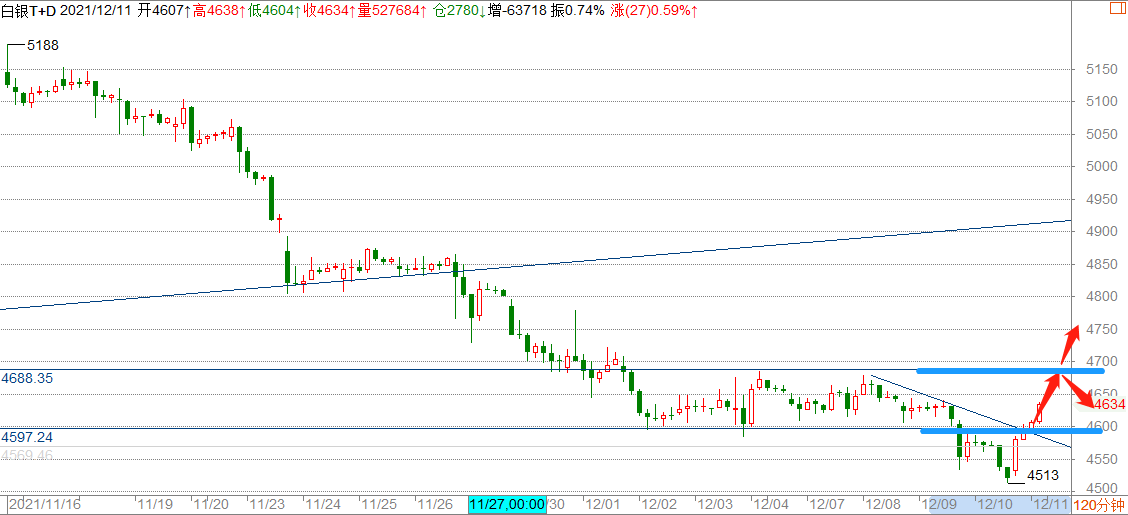Image resolution: width=1128 pixels, height=515 pixels.
Task: Click the highlighted 11/27,00:00 time marker
Action: pos(507,506)
